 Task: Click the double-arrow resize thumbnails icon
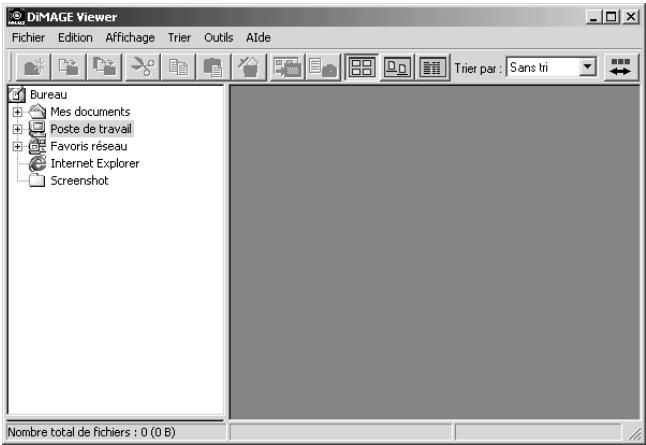click(621, 67)
